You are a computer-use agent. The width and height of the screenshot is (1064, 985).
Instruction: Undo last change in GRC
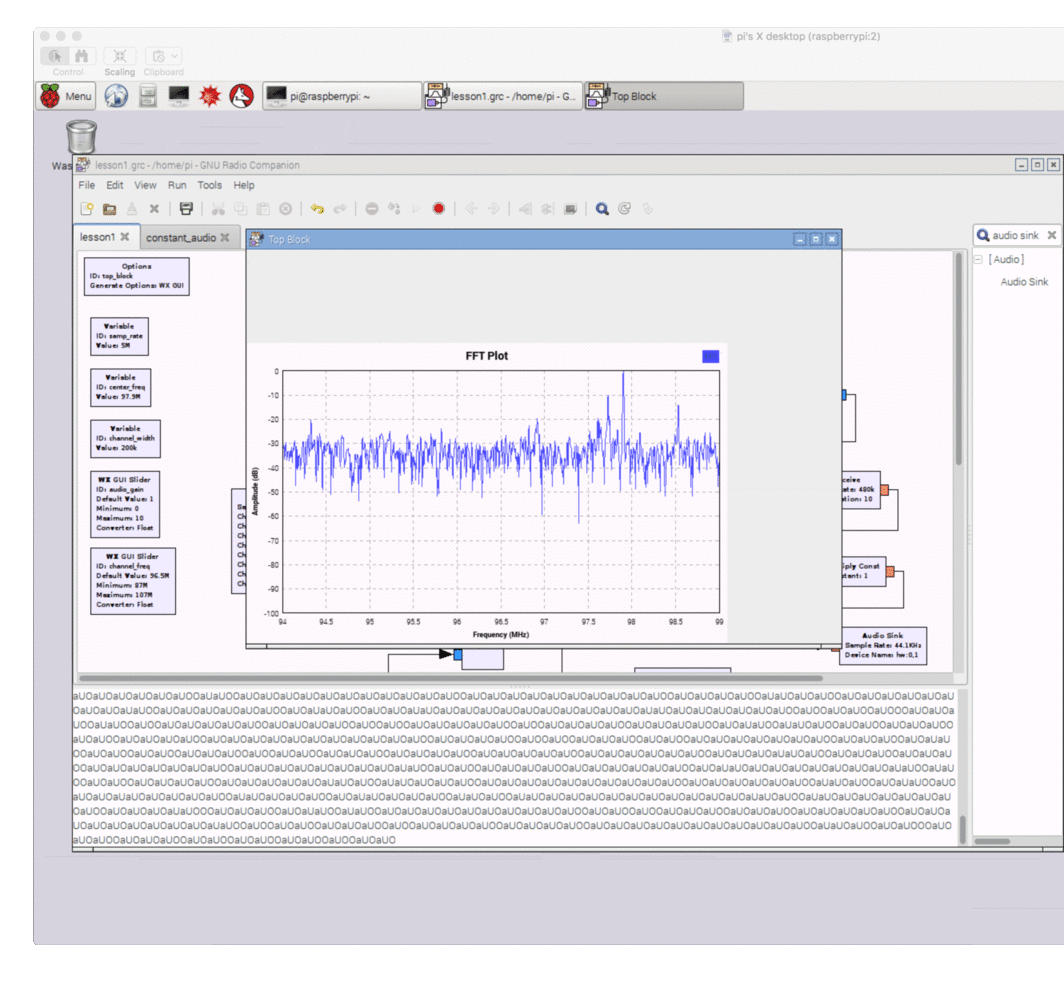(317, 209)
